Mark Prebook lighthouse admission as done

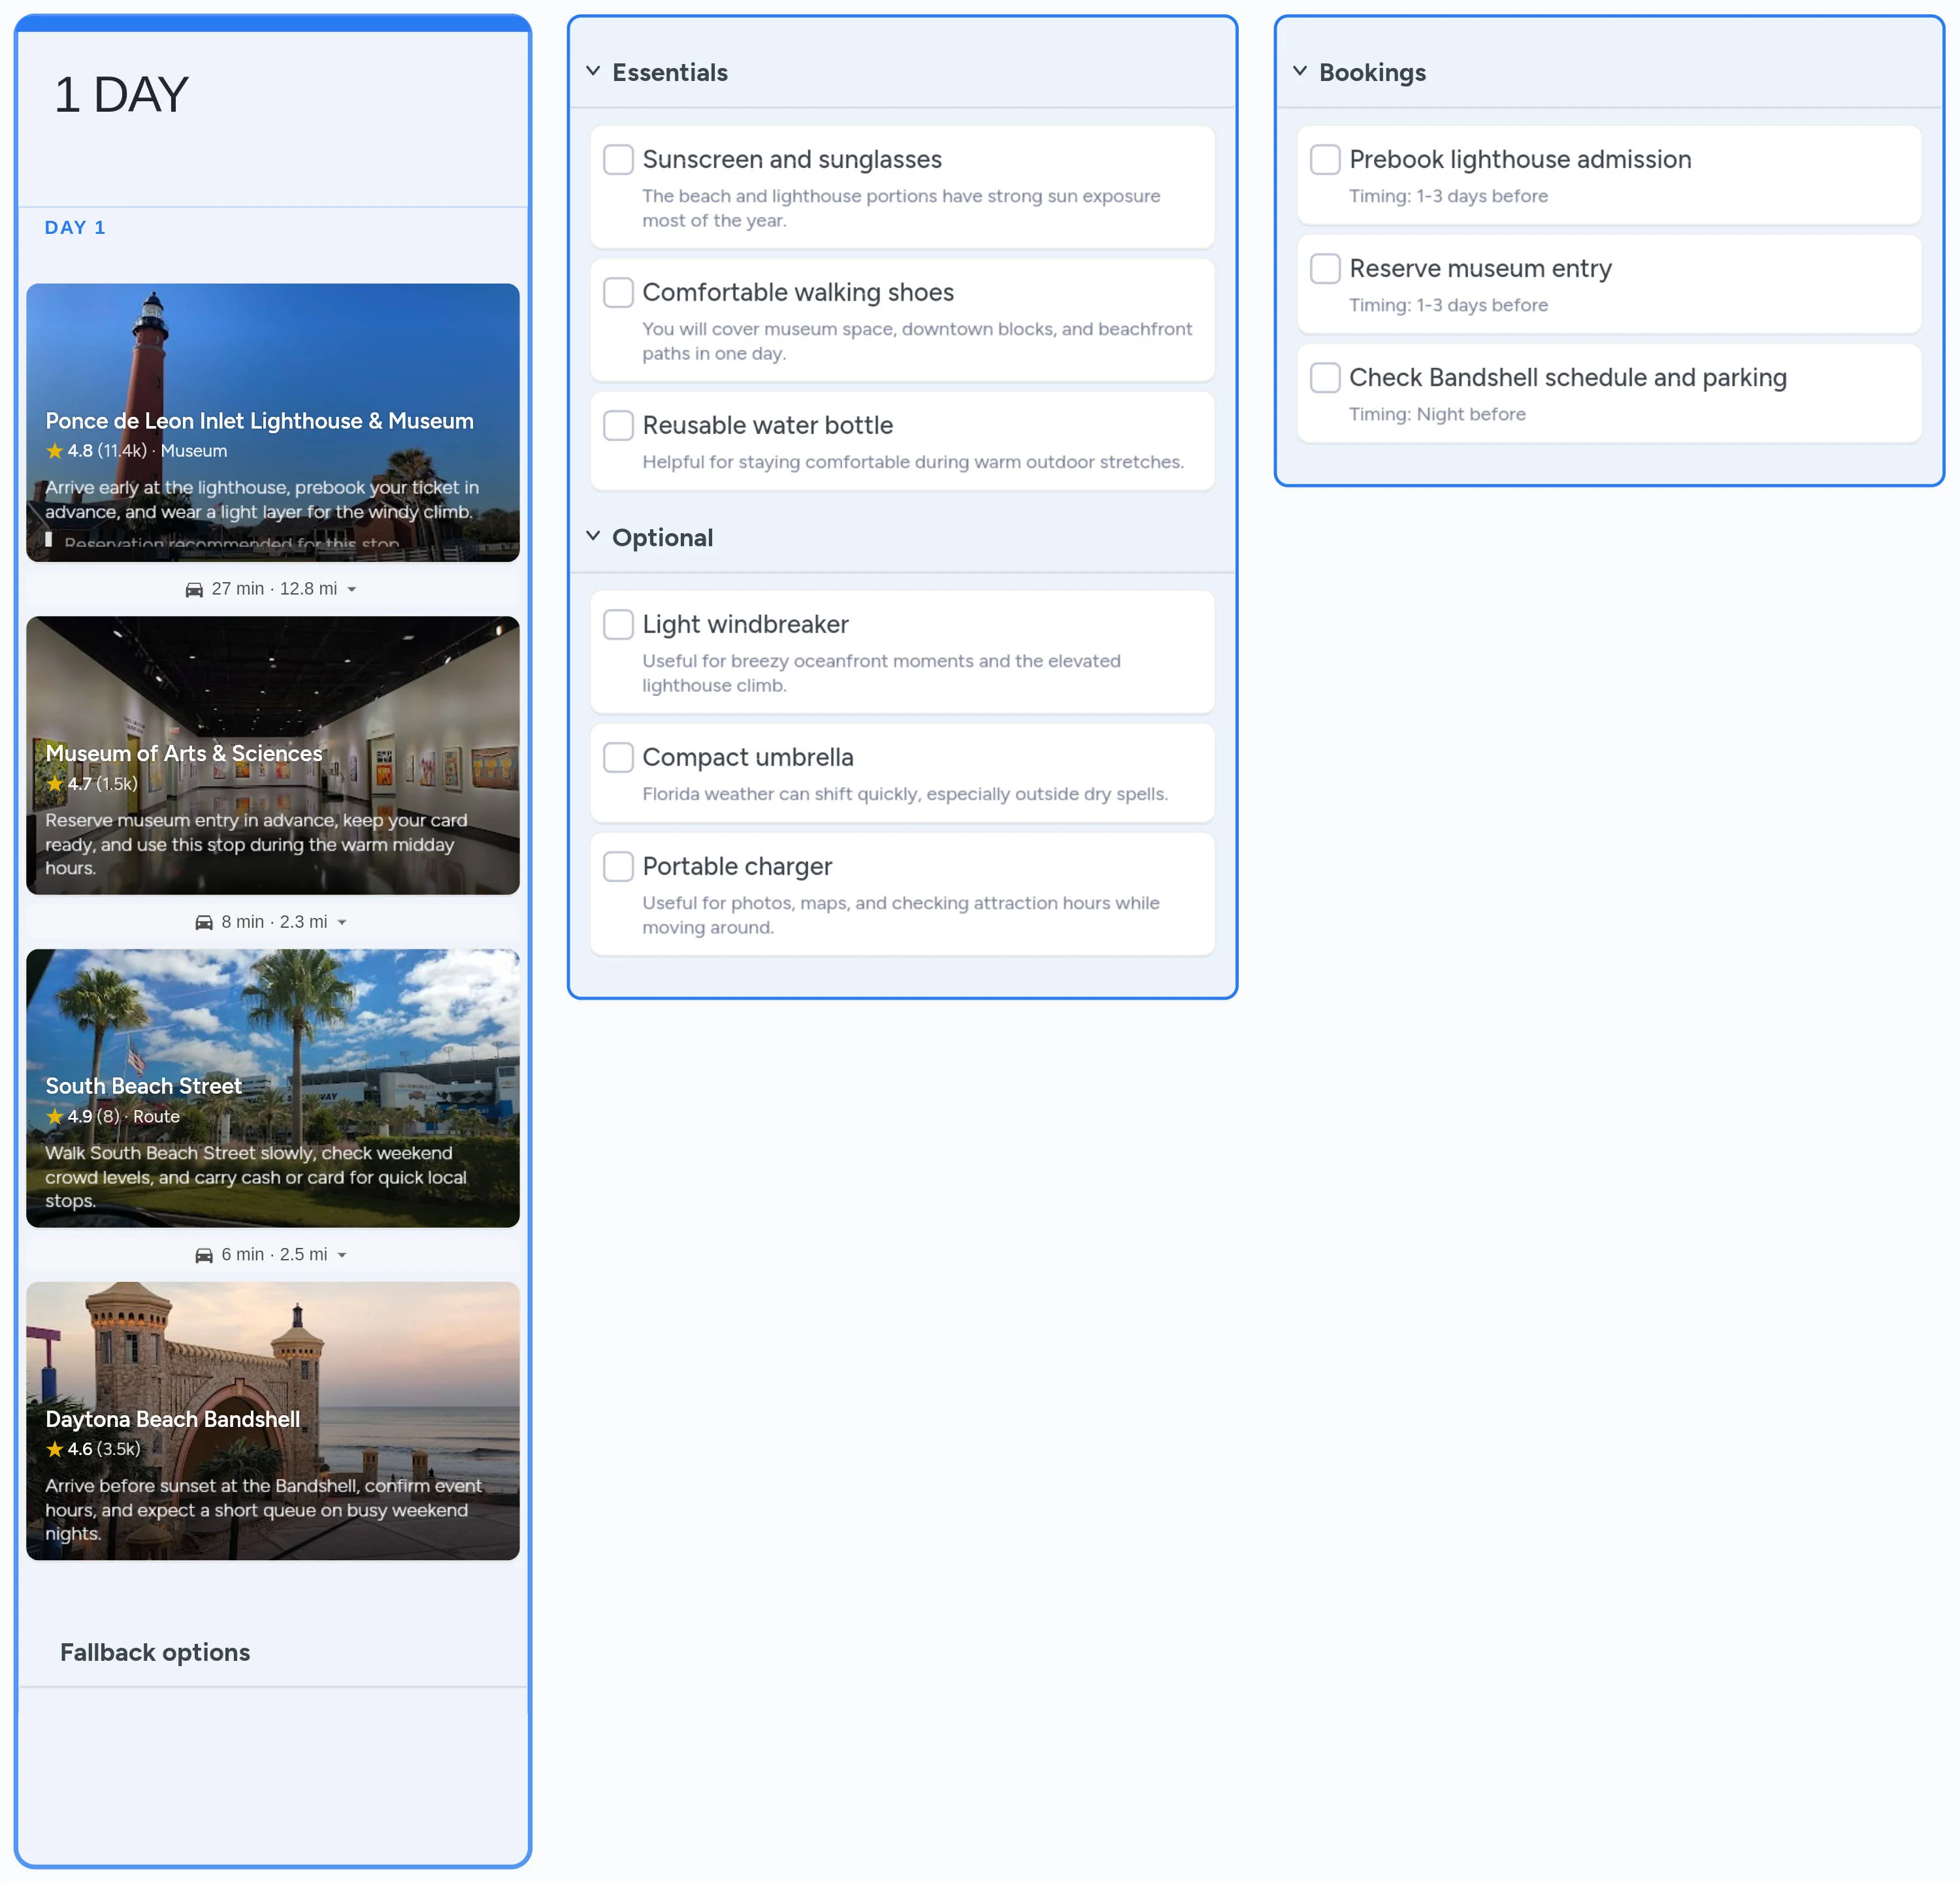tap(1325, 159)
